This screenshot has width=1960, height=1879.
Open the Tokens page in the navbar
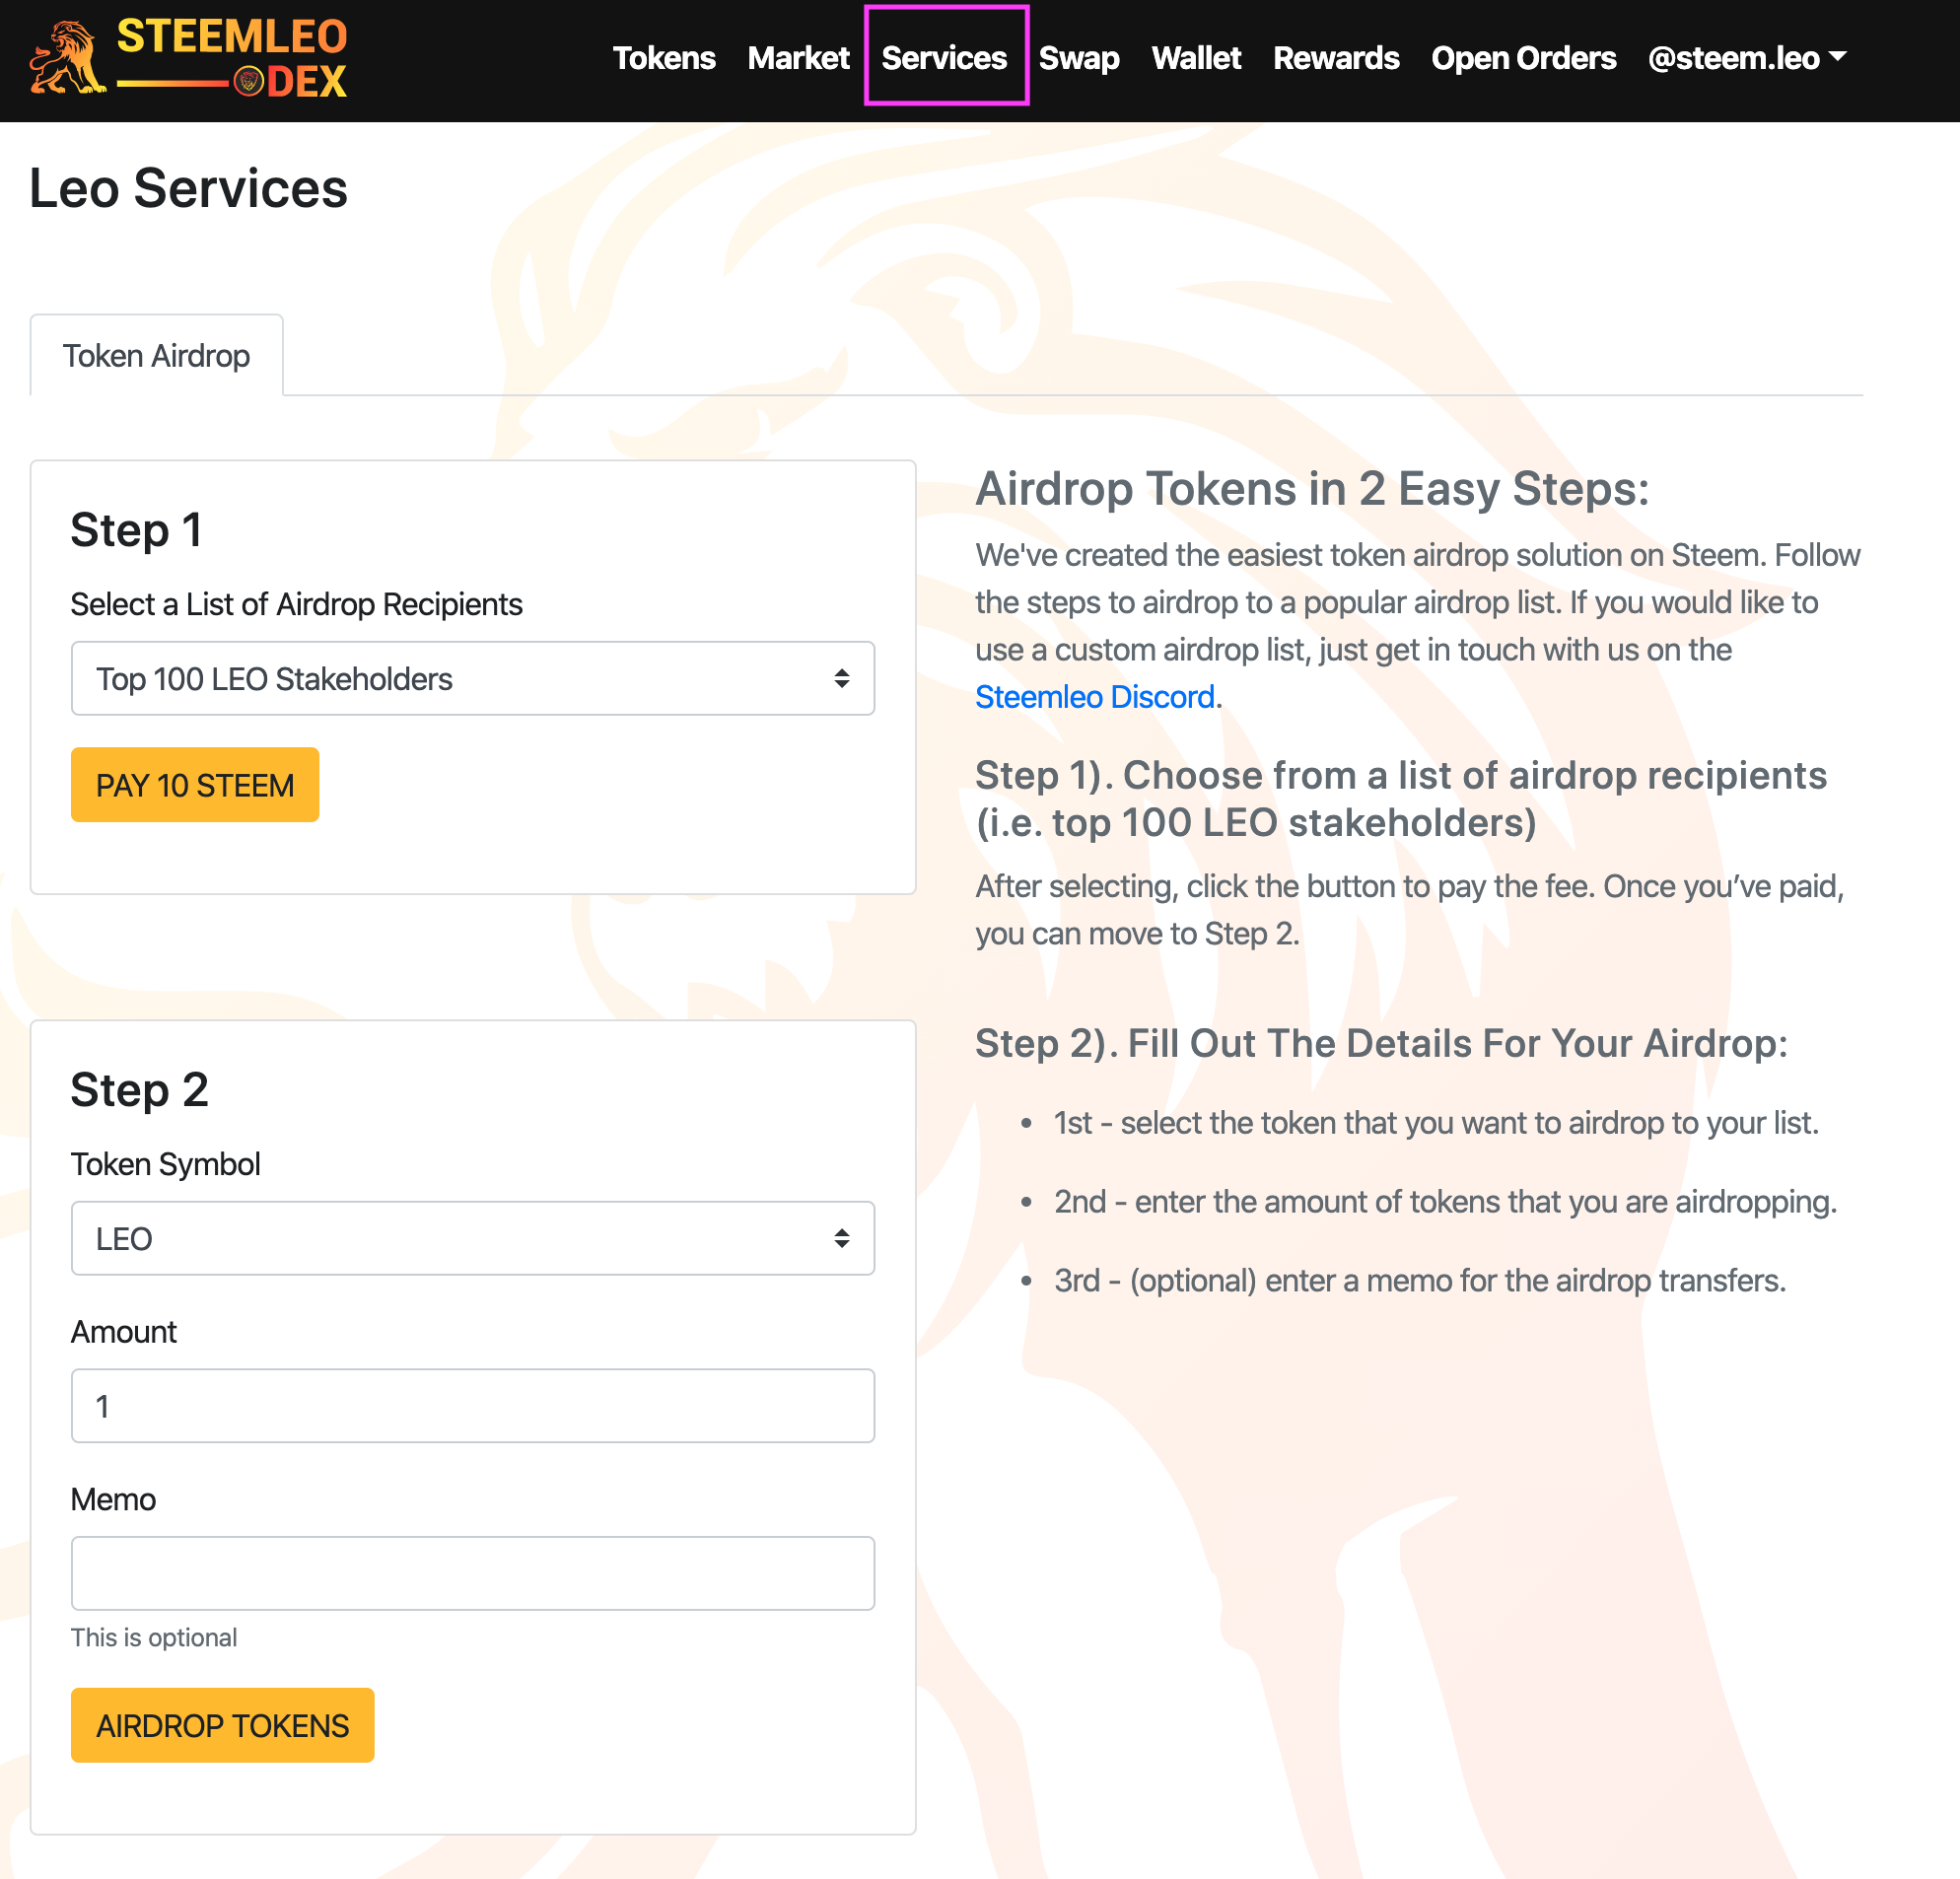664,58
